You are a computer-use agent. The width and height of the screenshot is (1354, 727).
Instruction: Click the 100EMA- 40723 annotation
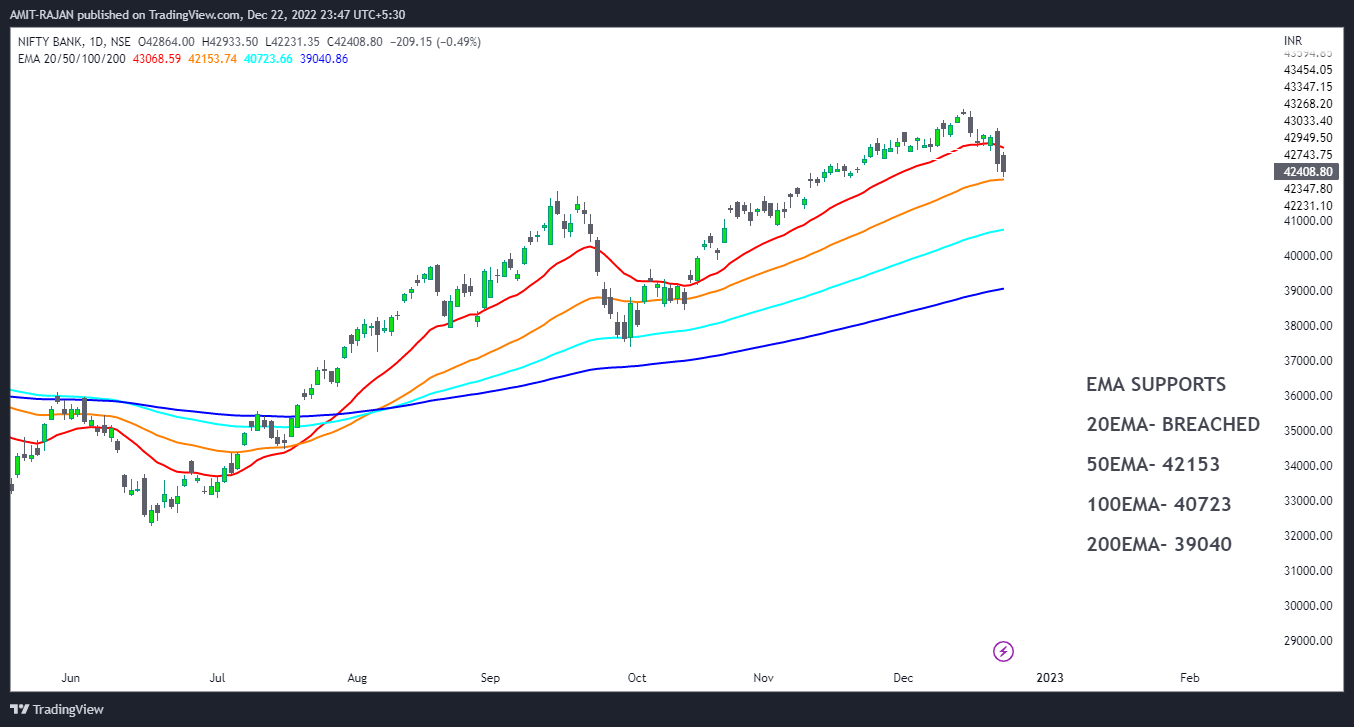click(1159, 504)
